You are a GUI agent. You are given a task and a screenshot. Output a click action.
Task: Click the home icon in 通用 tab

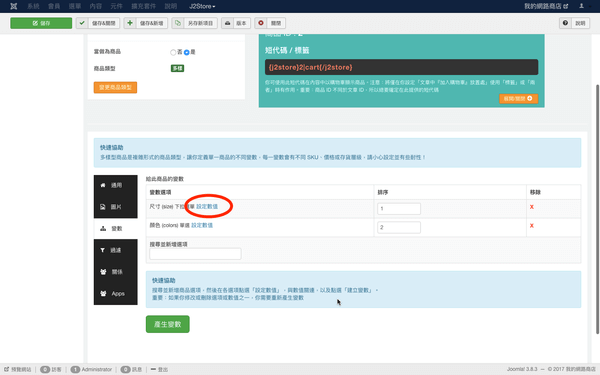[103, 185]
